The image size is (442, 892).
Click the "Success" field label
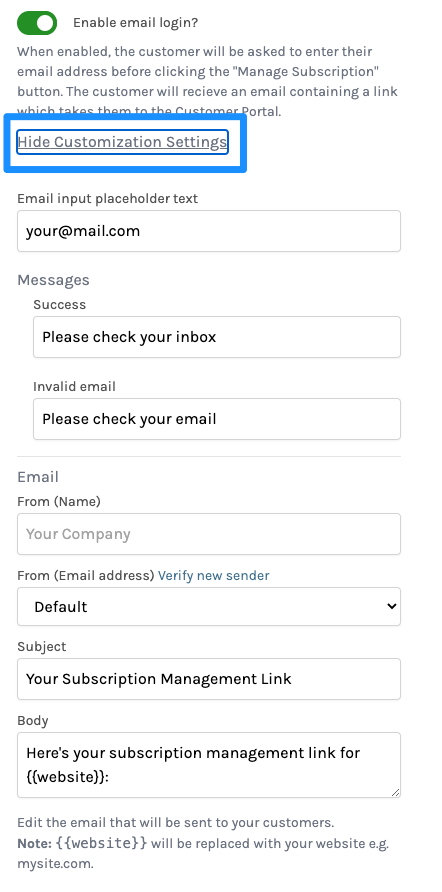pyautogui.click(x=60, y=304)
